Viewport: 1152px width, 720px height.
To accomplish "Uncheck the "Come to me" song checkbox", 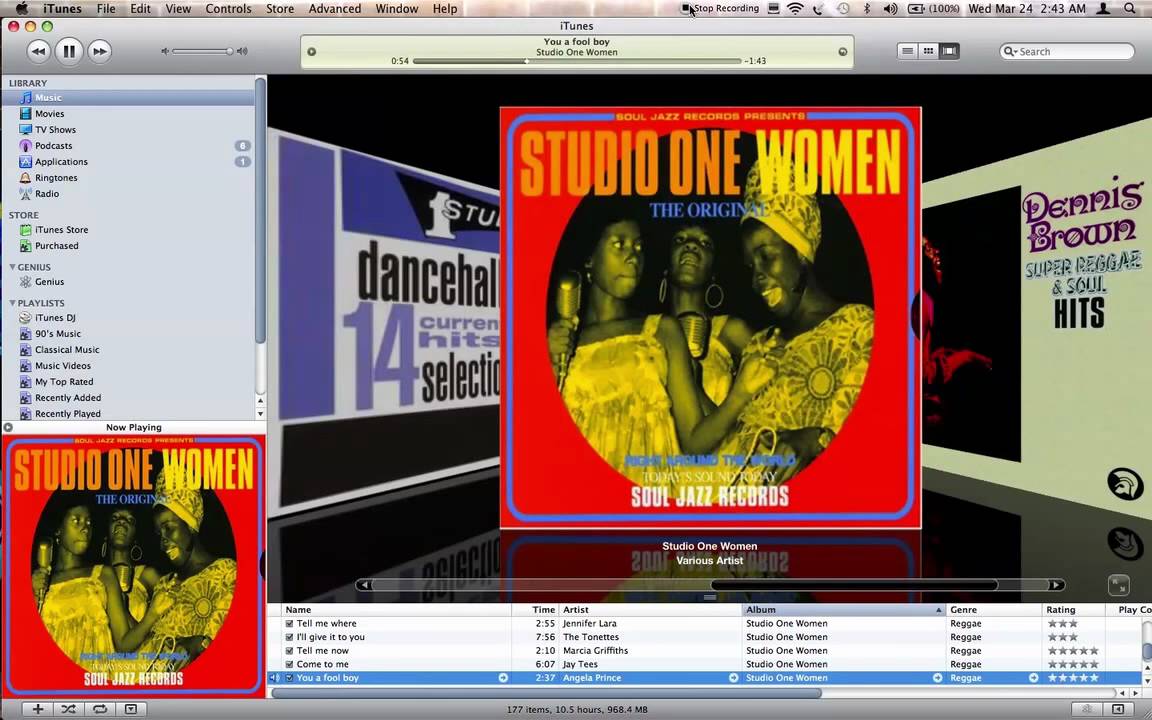I will coord(289,664).
